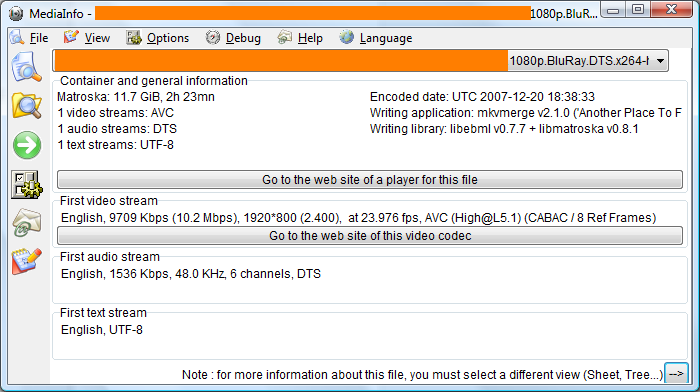This screenshot has width=700, height=392.
Task: Click '1 text streams: UTF-8' text
Action: 116,145
